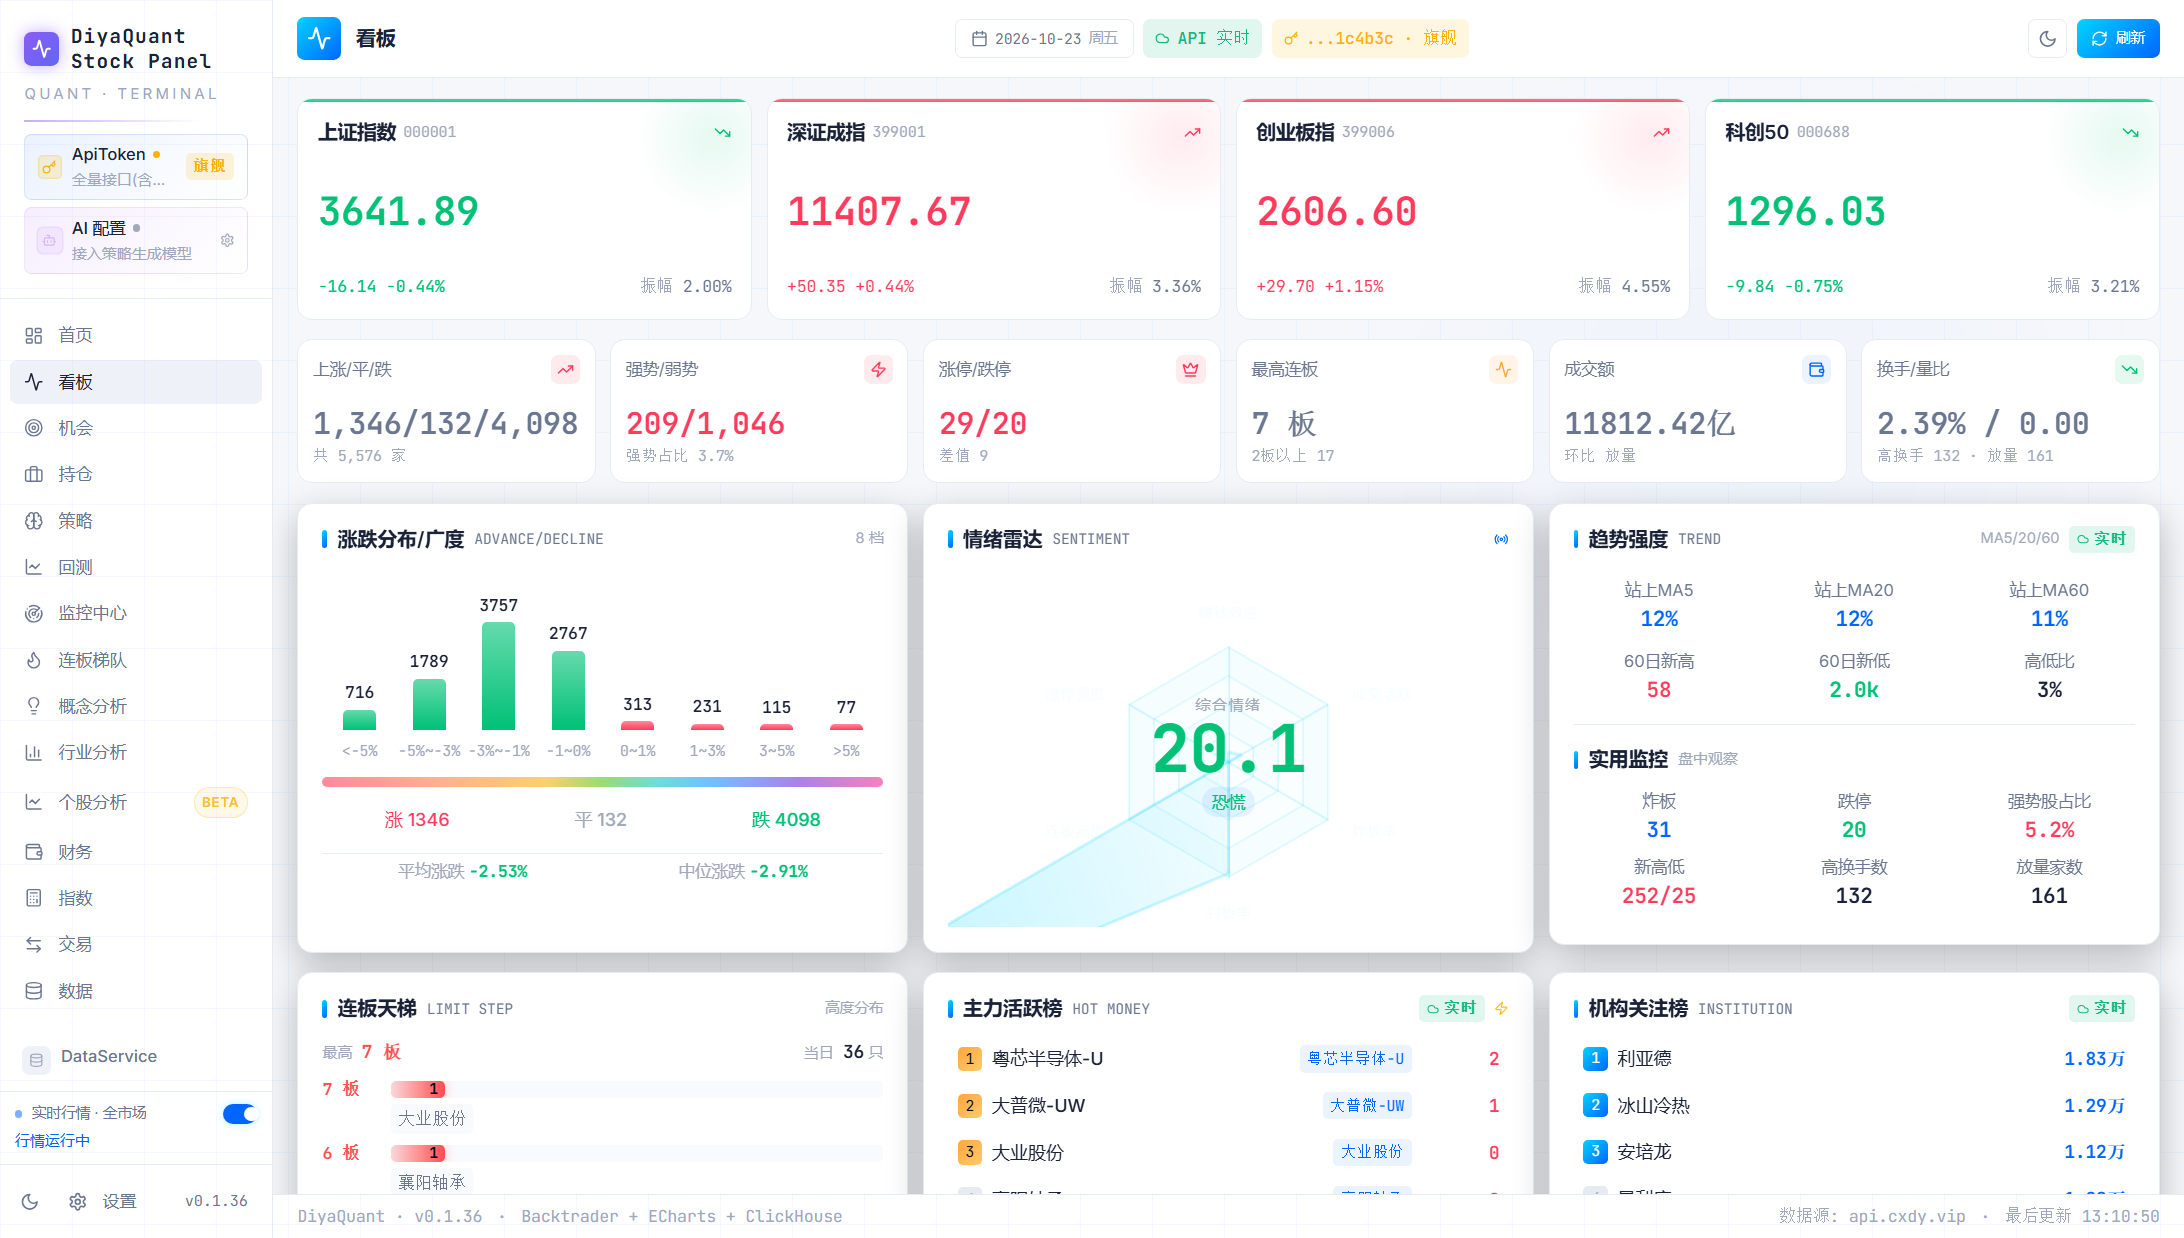Image resolution: width=2184 pixels, height=1238 pixels.
Task: Click the API 实时 status badge
Action: tap(1202, 38)
